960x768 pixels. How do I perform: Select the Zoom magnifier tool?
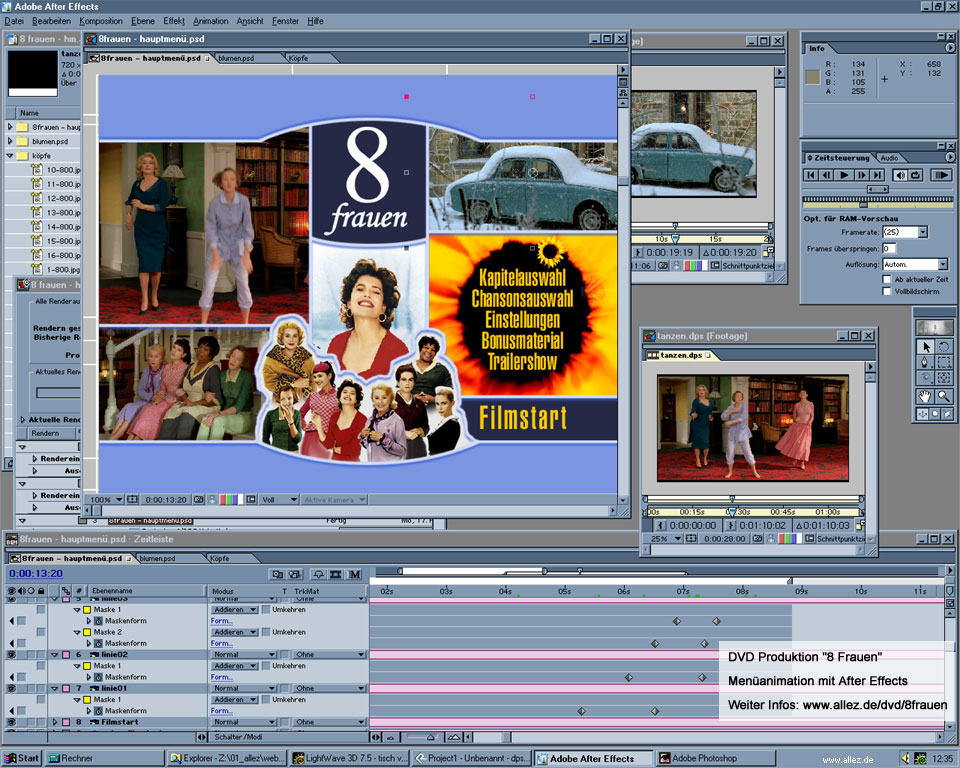(943, 396)
